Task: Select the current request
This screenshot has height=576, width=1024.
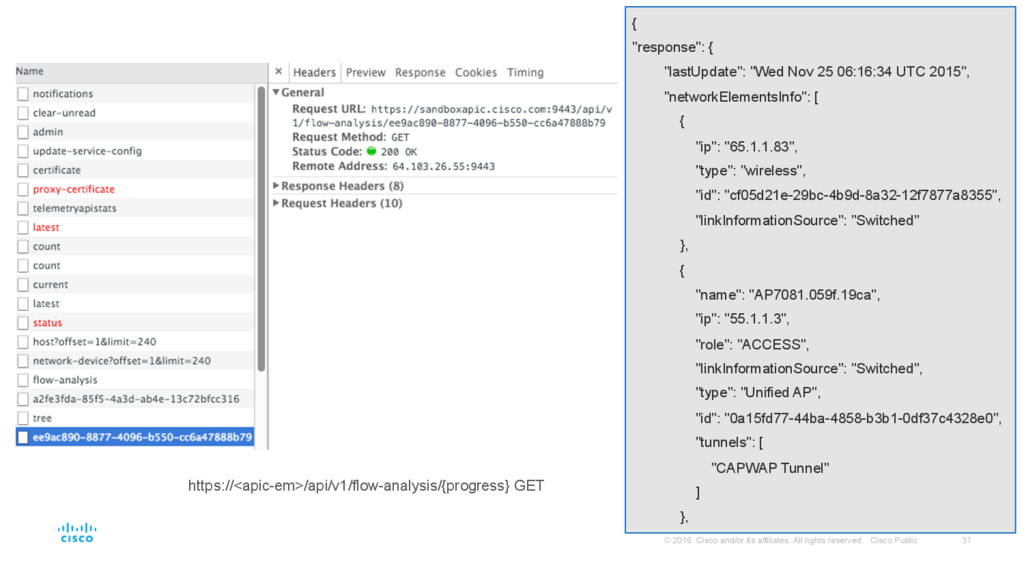Action: tap(135, 285)
